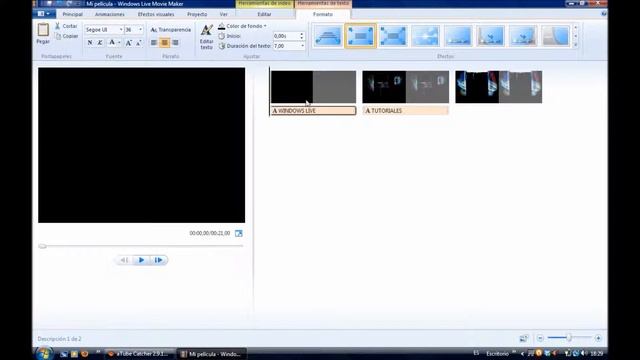Click the timeline zoom slider
The height and width of the screenshot is (360, 640).
click(x=569, y=338)
